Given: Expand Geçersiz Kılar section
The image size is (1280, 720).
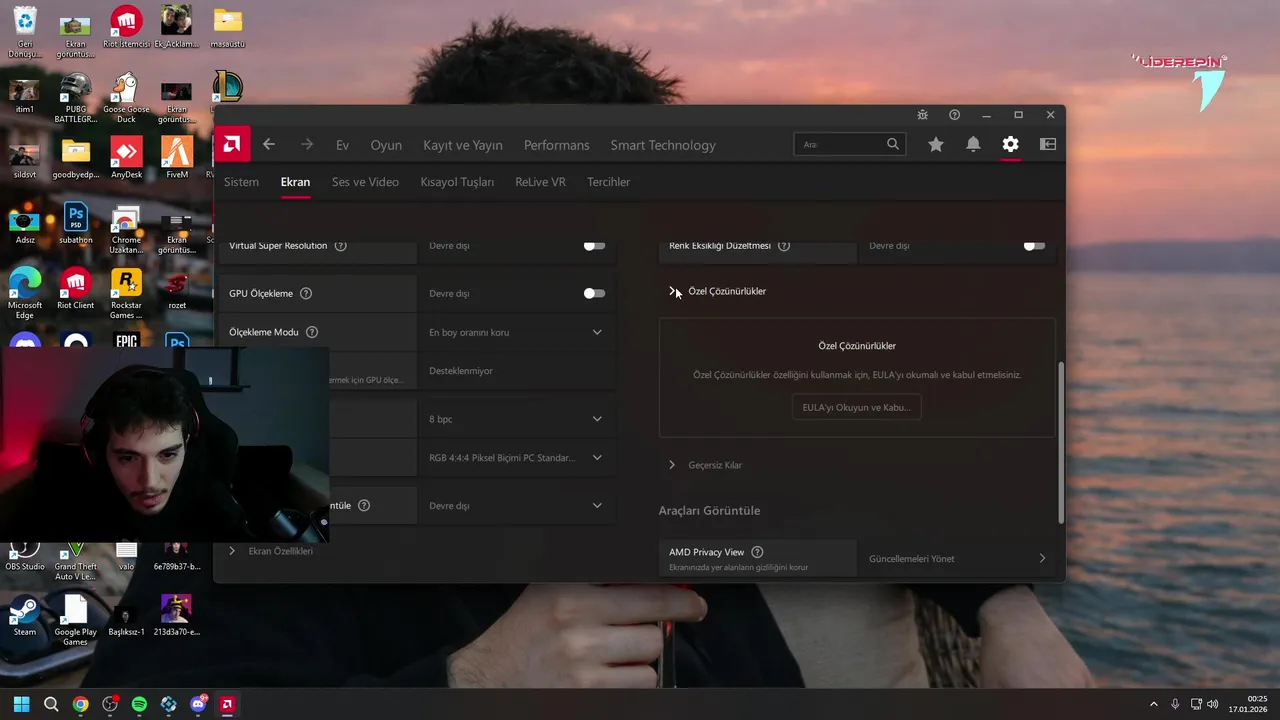Looking at the screenshot, I should pos(672,465).
